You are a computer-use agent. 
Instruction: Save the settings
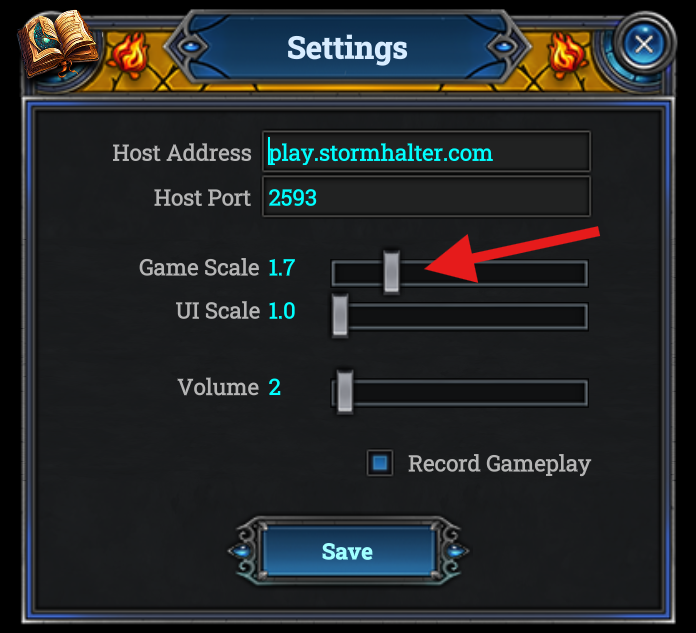348,551
